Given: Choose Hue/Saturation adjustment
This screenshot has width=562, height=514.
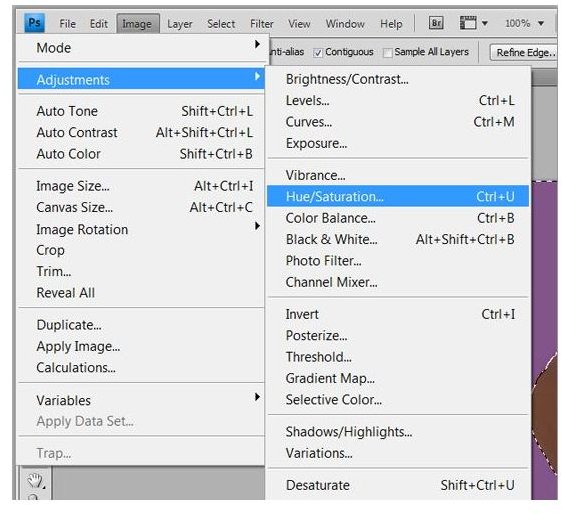Looking at the screenshot, I should (398, 196).
